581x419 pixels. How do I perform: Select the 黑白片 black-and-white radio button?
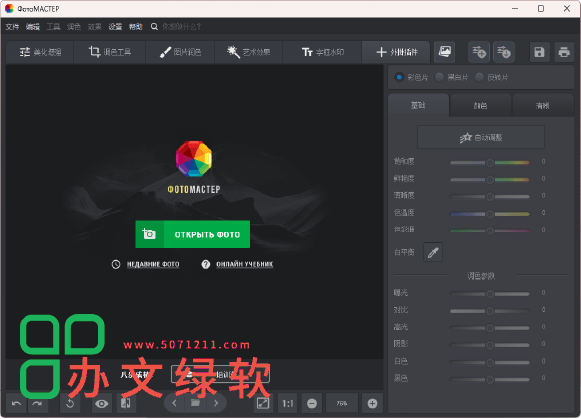439,77
